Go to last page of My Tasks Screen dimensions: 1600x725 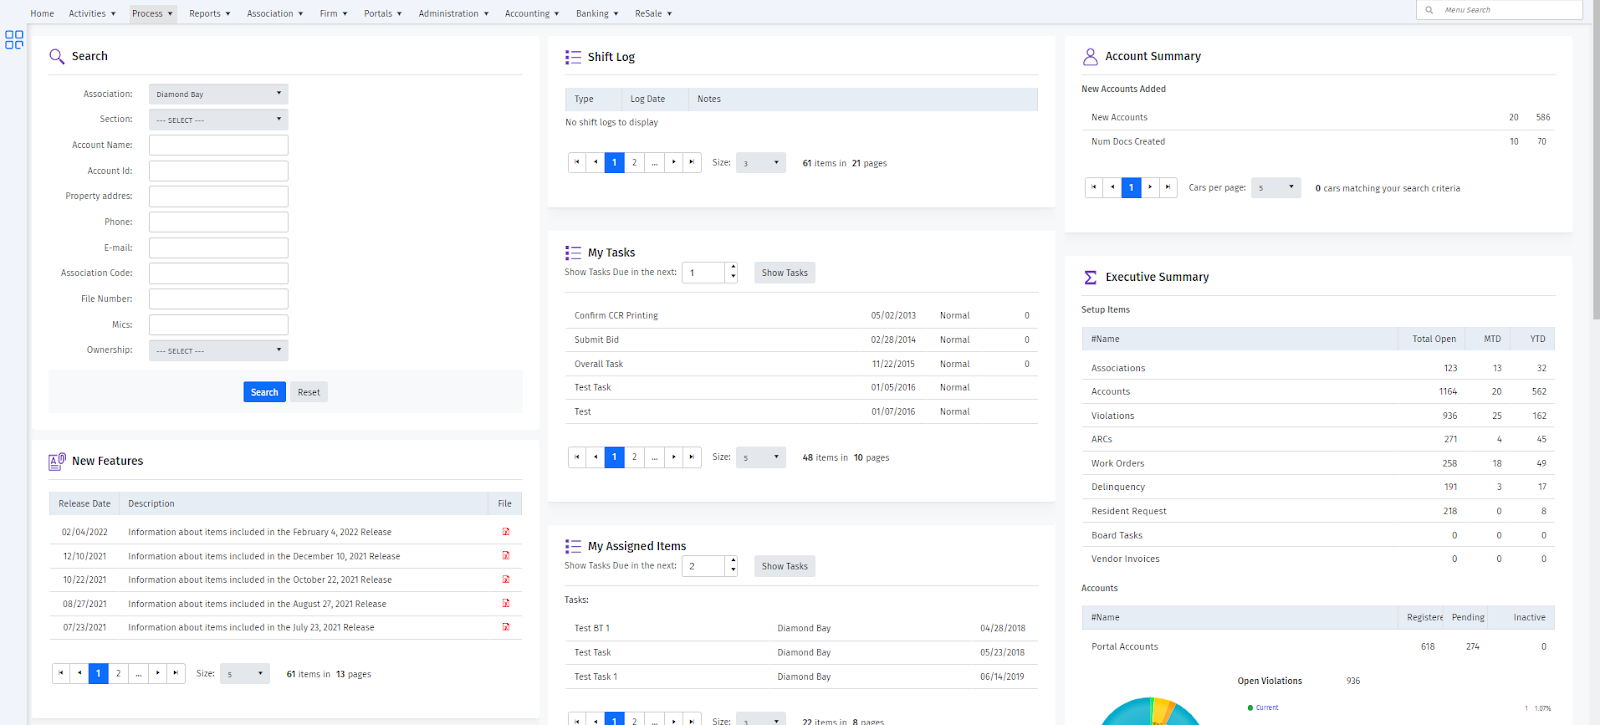click(x=692, y=457)
